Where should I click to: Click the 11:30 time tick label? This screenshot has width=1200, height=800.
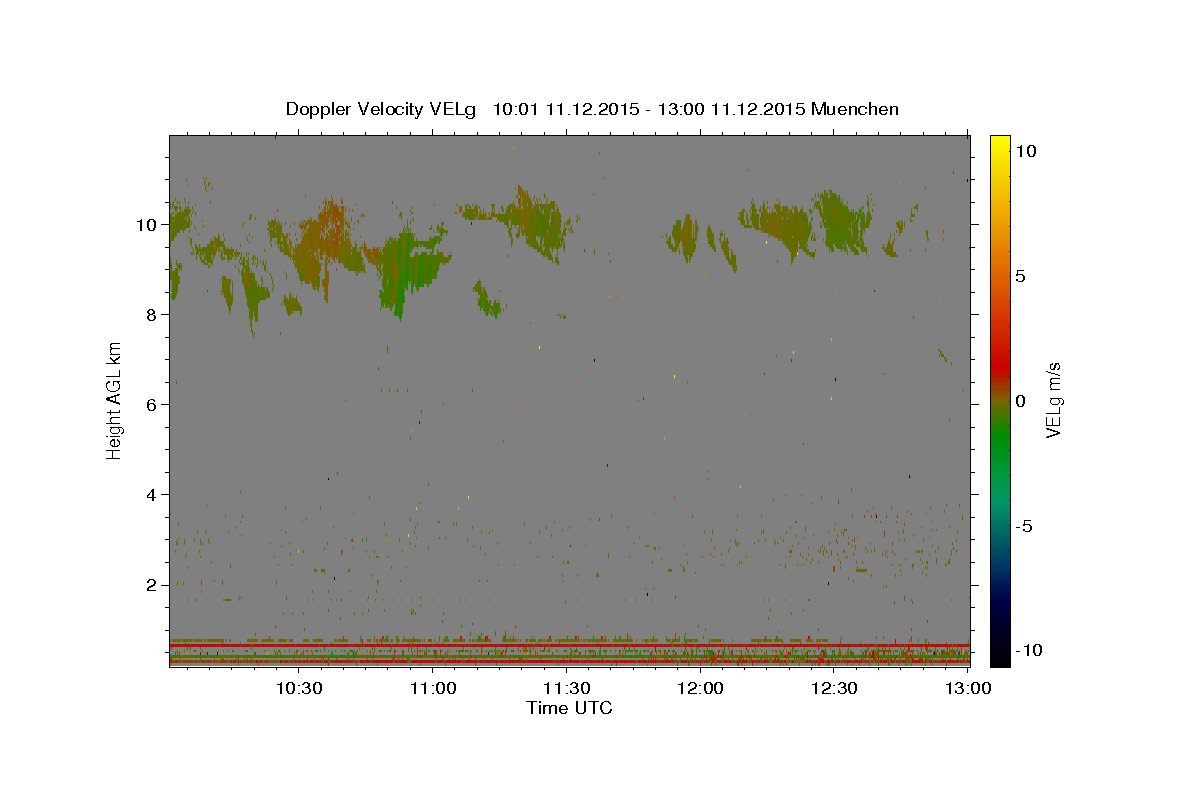click(566, 688)
